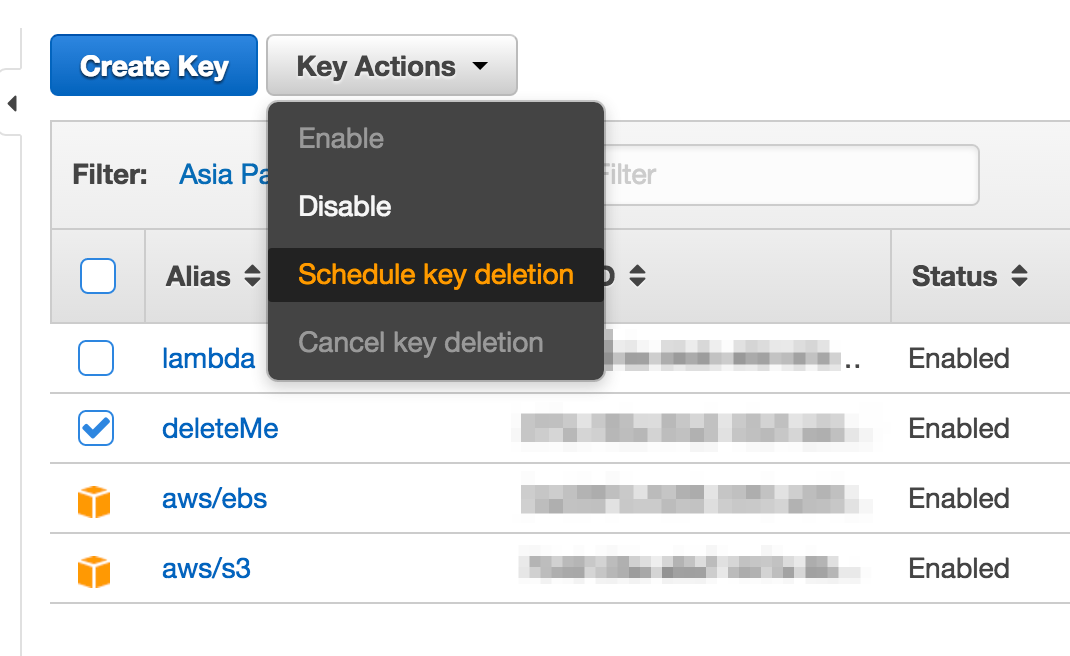This screenshot has width=1070, height=656.
Task: Click the aws/ebs orange cube icon
Action: coord(94,502)
